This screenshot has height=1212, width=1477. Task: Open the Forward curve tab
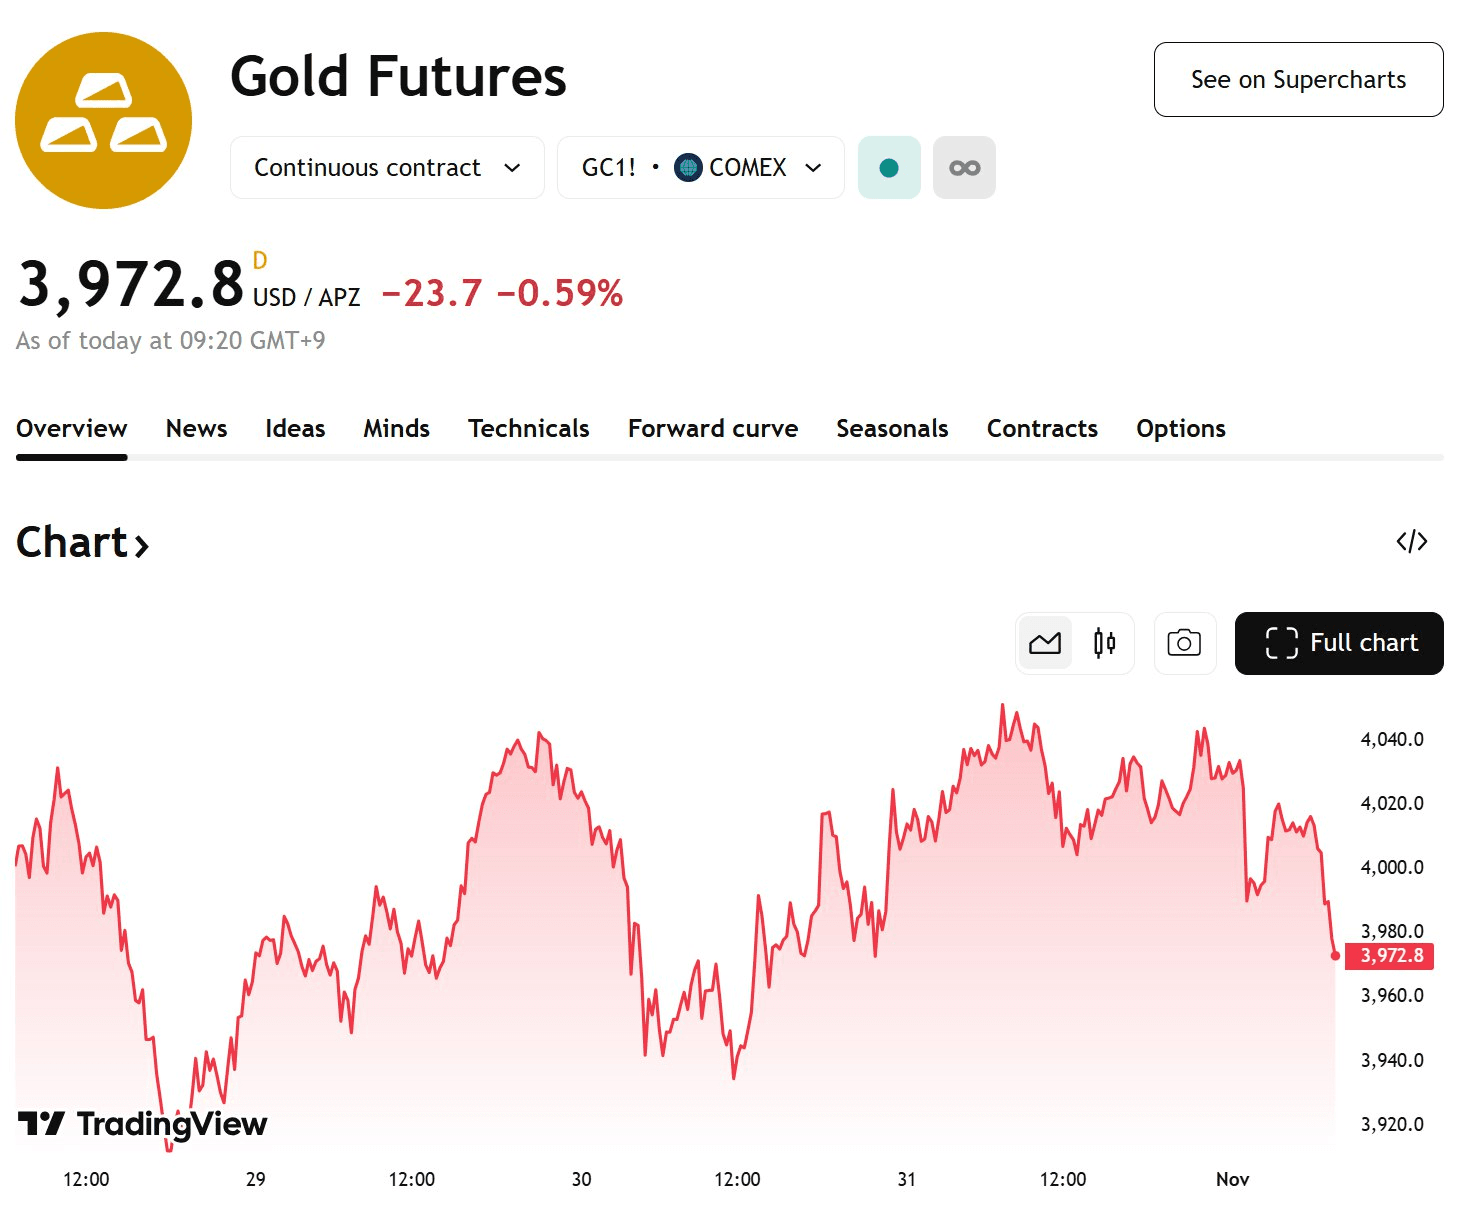tap(712, 429)
